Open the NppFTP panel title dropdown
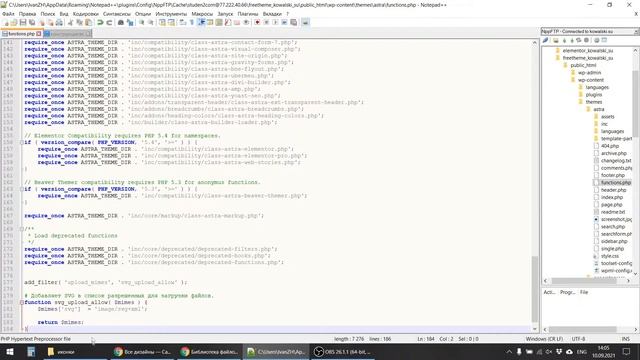Image resolution: width=640 pixels, height=360 pixels. click(636, 31)
